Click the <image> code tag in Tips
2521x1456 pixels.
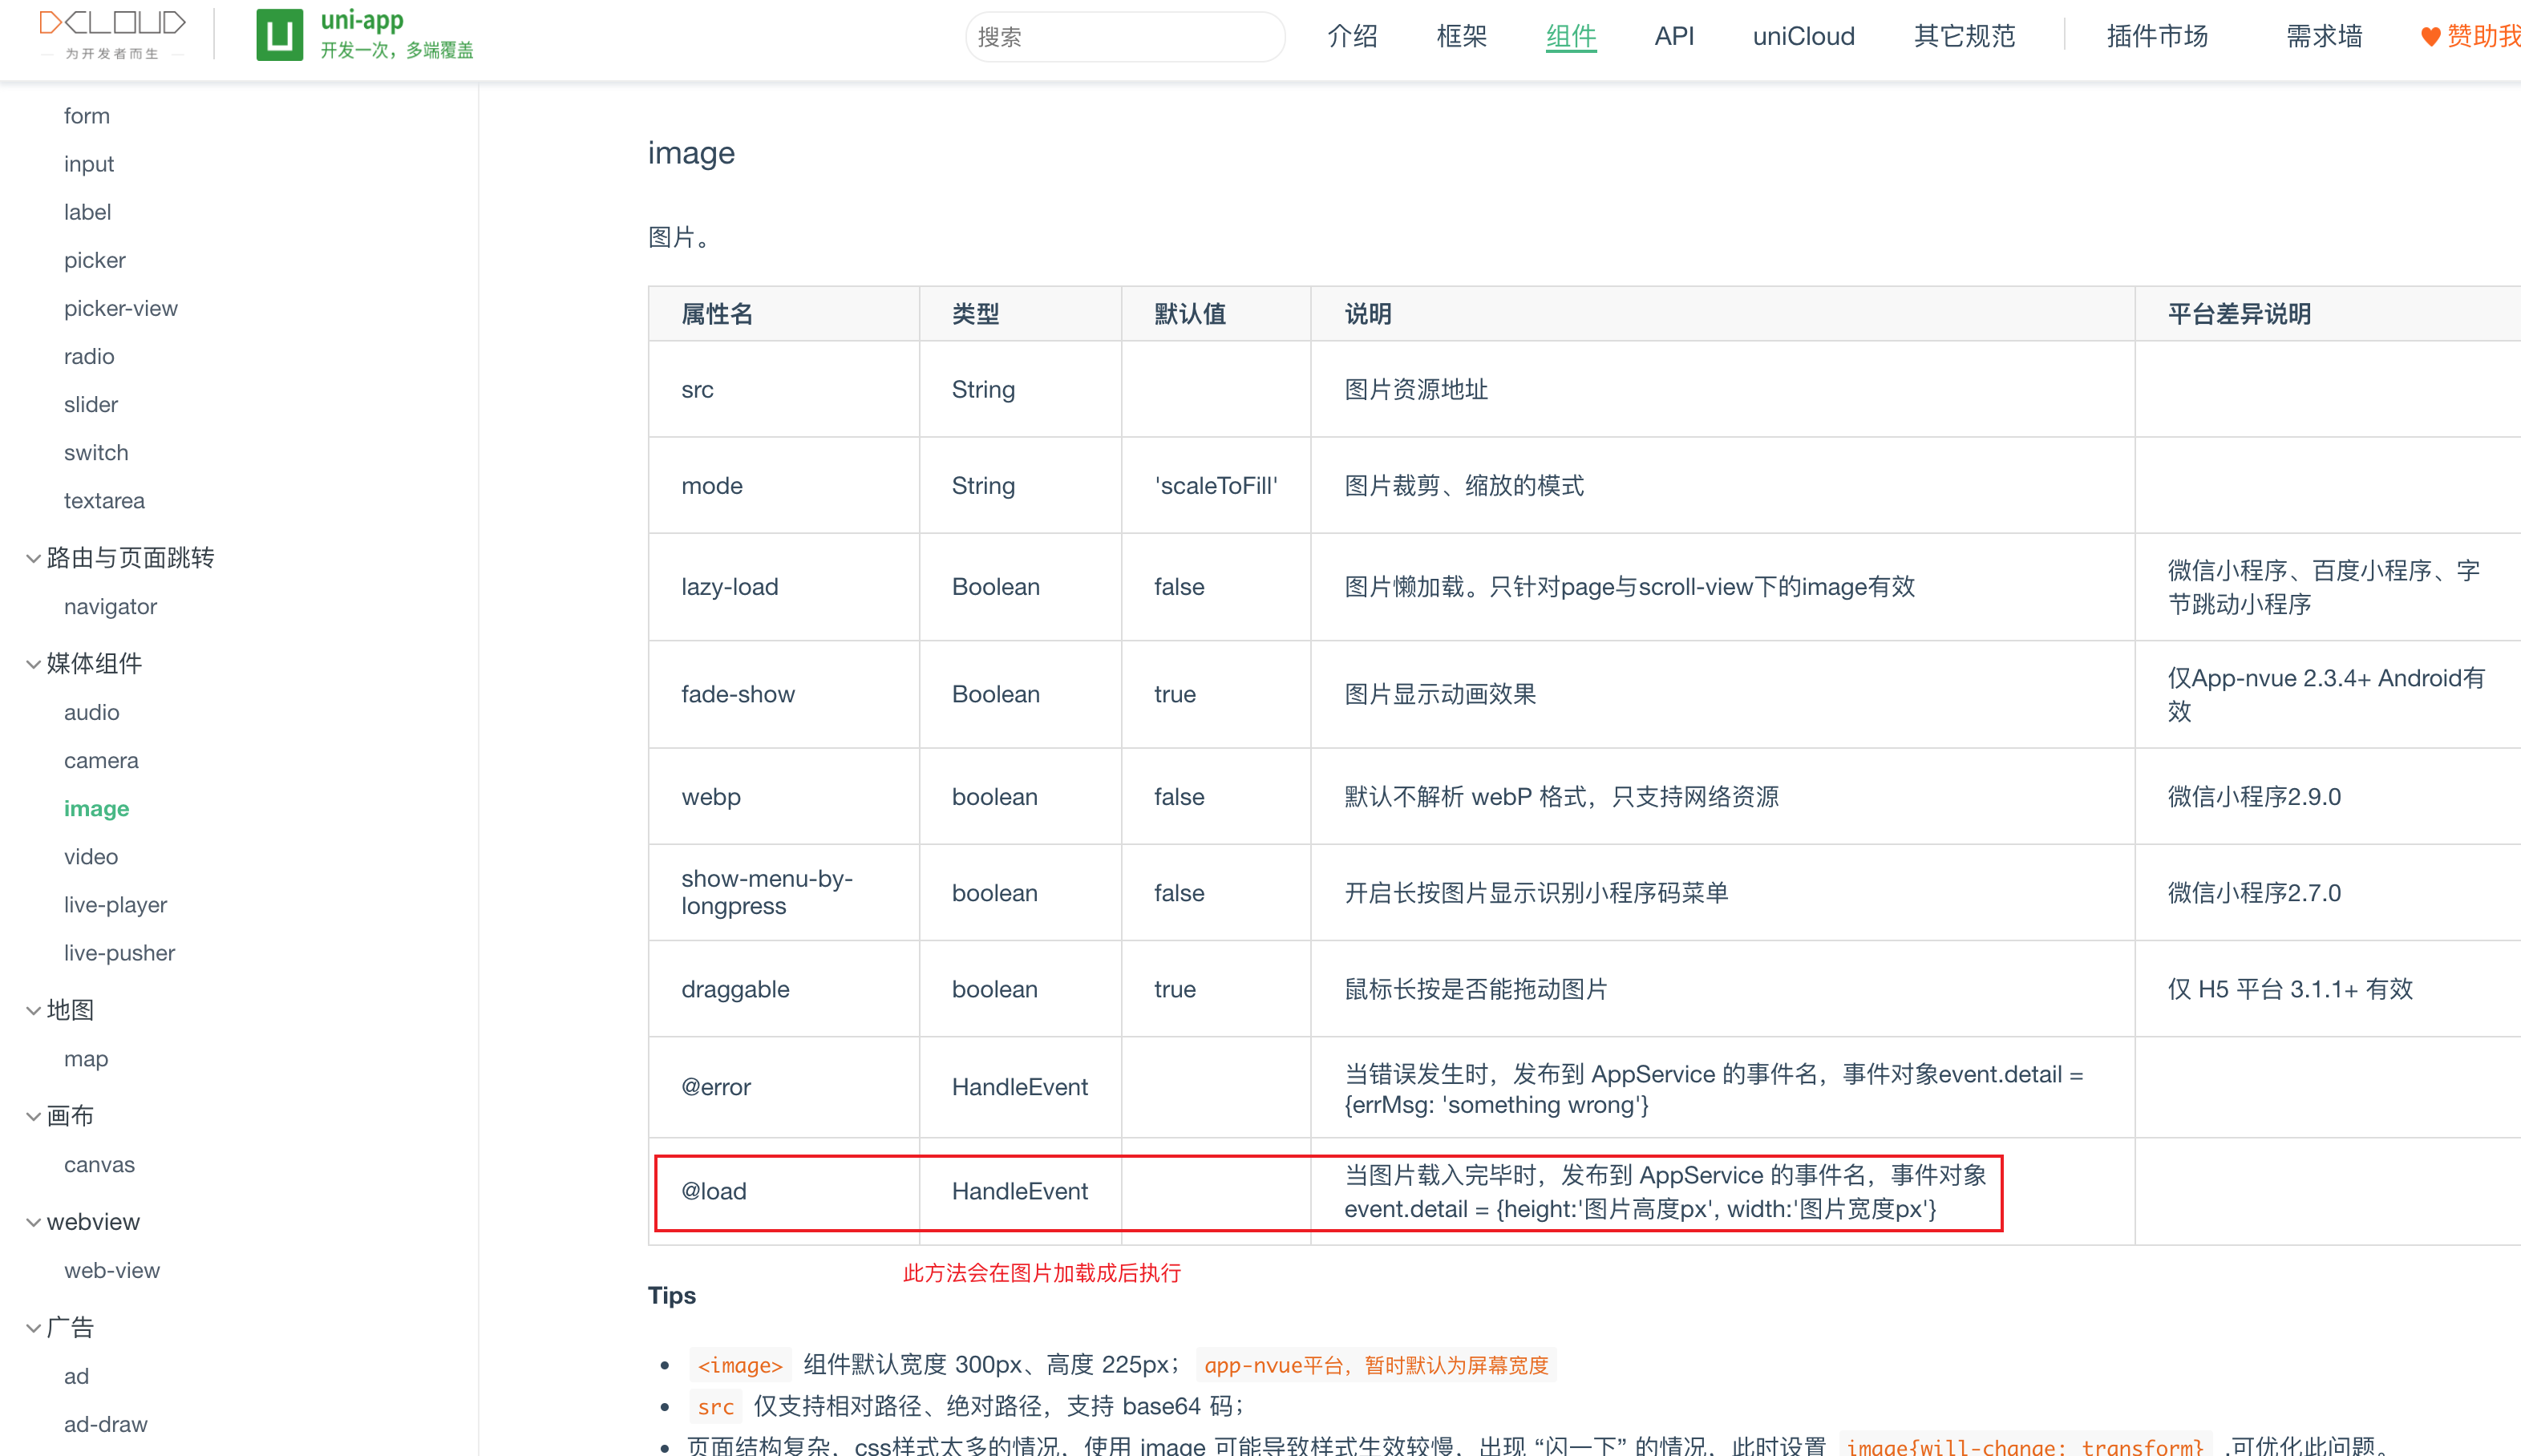tap(740, 1365)
